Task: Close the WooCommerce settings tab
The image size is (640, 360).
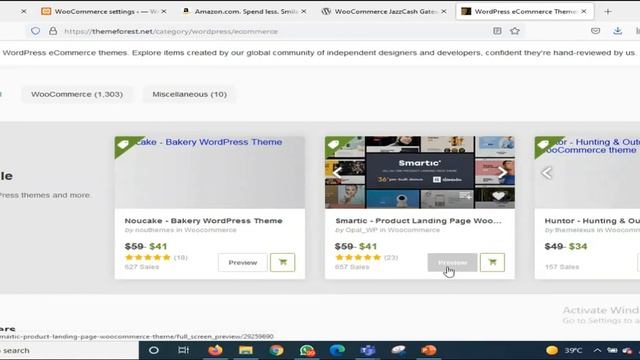Action: click(x=164, y=11)
